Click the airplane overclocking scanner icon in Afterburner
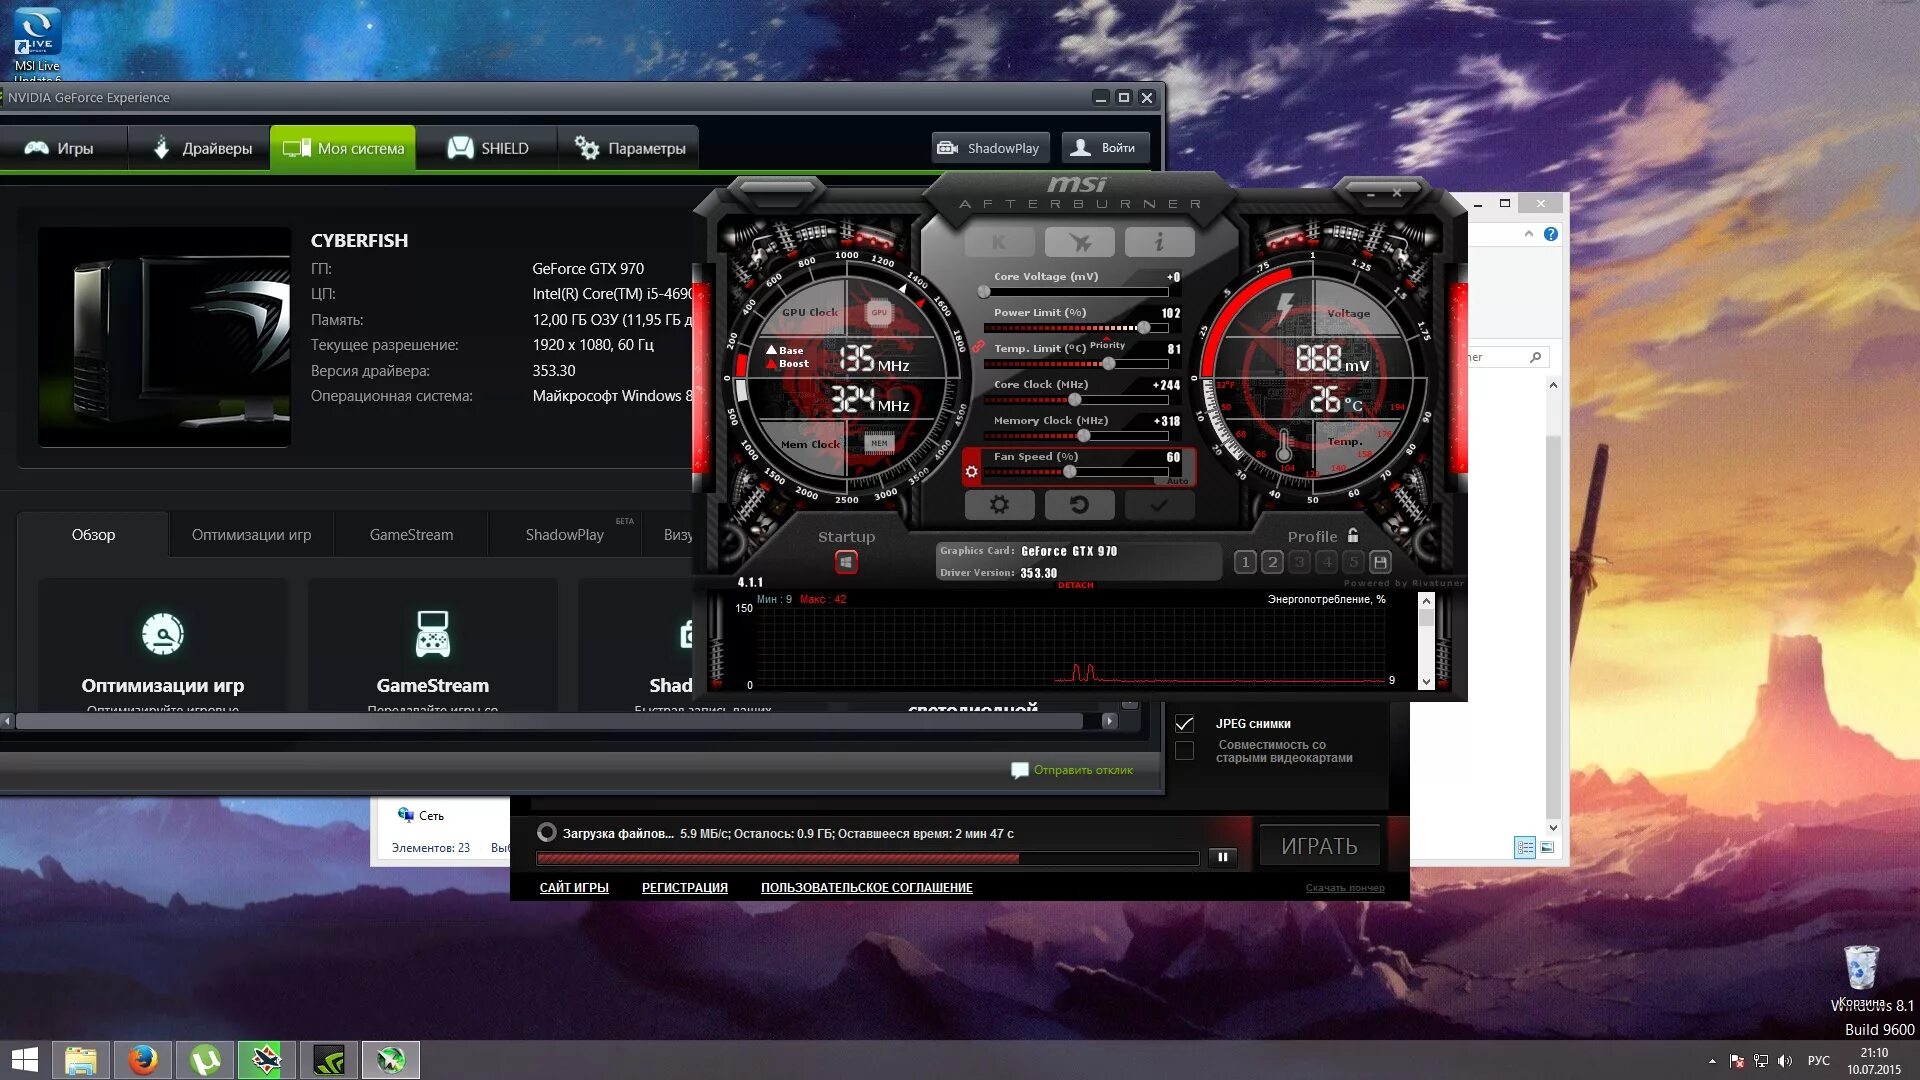The image size is (1920, 1080). [x=1079, y=242]
